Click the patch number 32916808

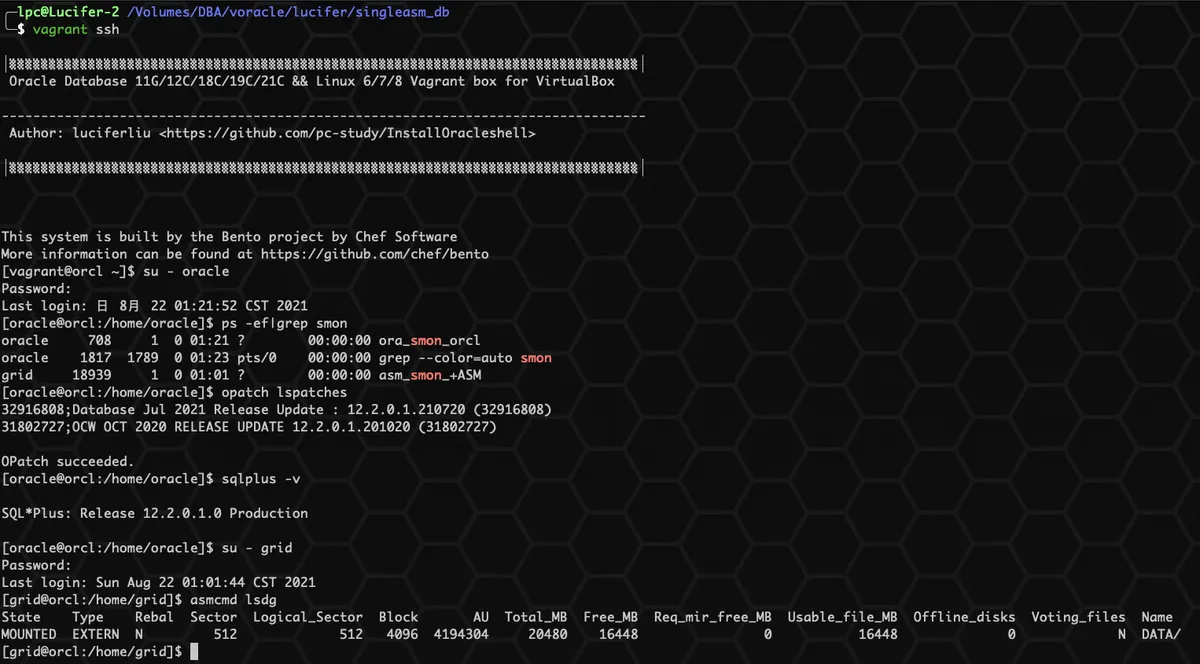click(42, 409)
